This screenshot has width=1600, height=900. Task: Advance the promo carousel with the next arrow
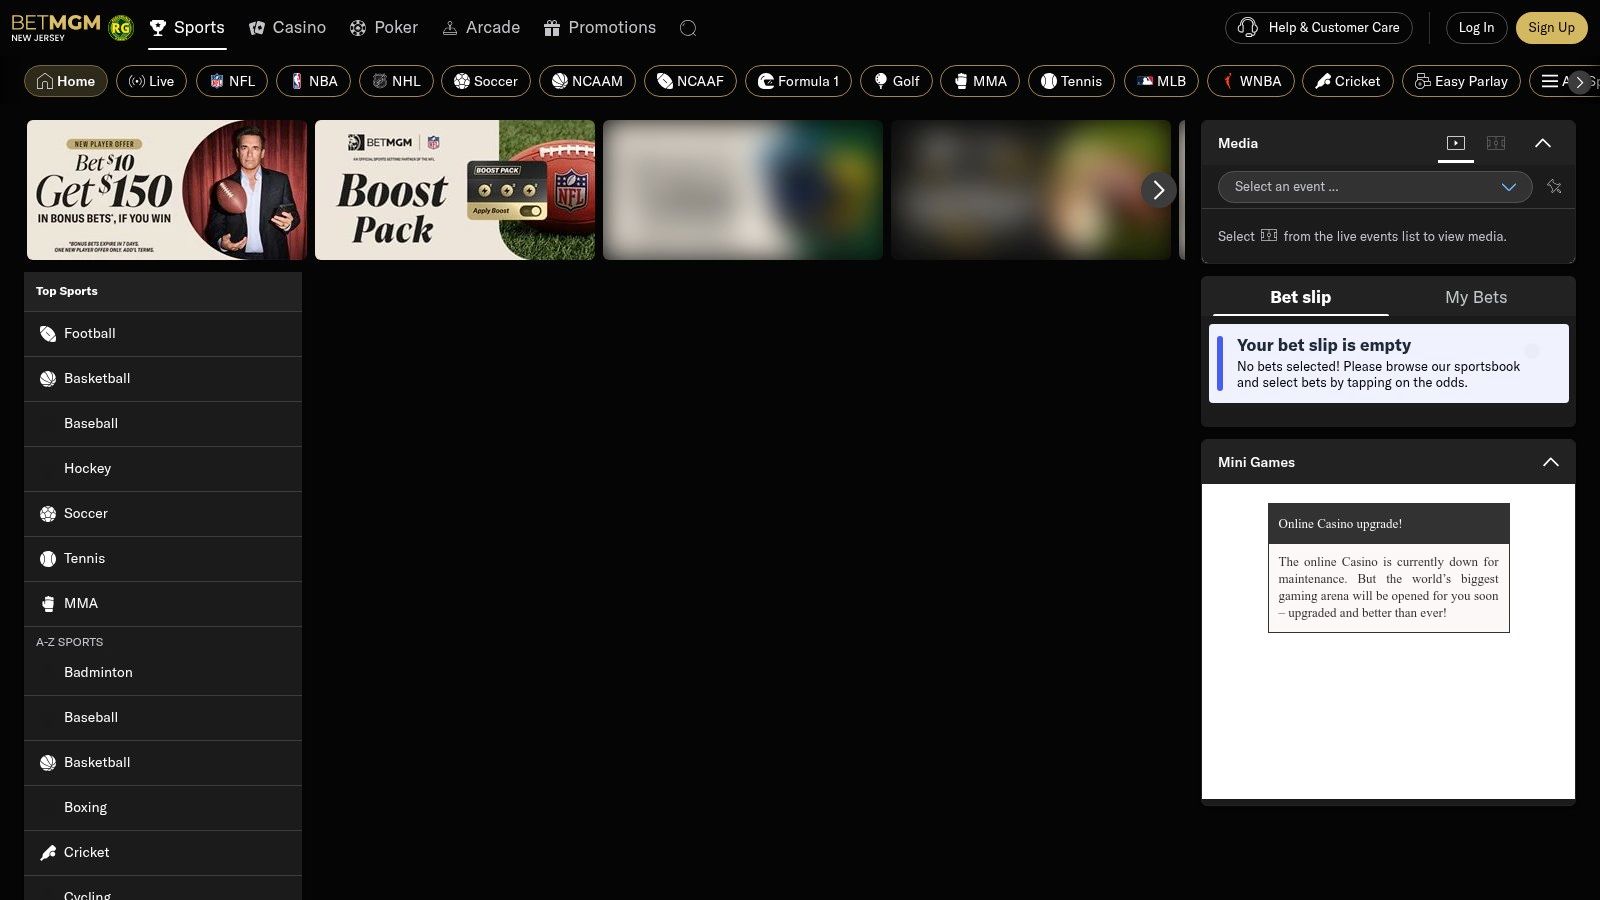click(x=1158, y=190)
